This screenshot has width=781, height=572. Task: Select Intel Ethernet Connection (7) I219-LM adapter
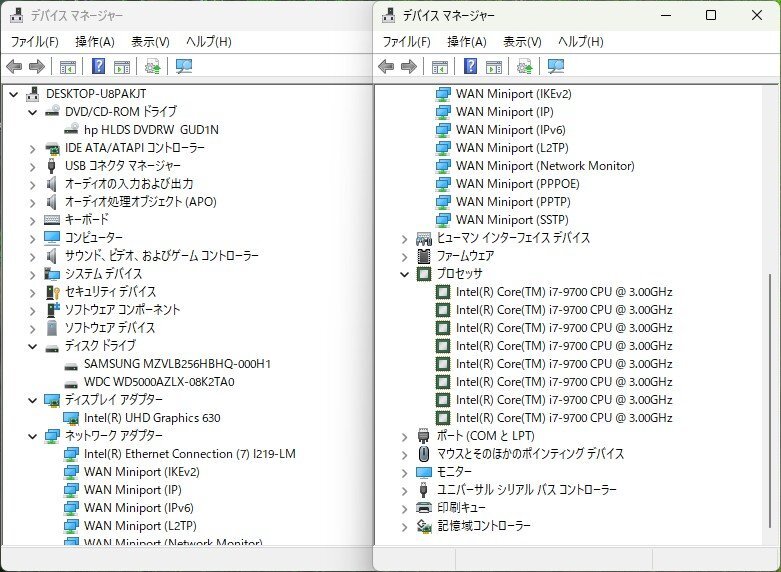(189, 454)
